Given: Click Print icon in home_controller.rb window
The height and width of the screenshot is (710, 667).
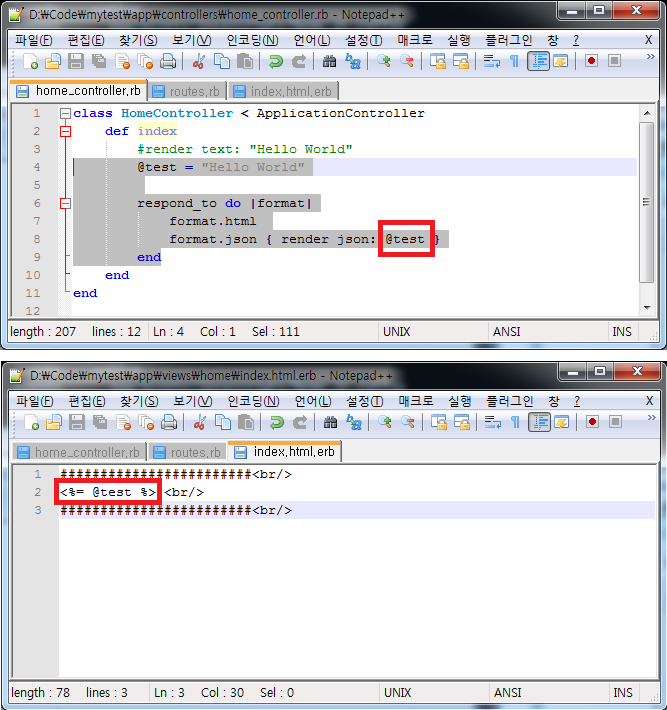Looking at the screenshot, I should coord(168,61).
